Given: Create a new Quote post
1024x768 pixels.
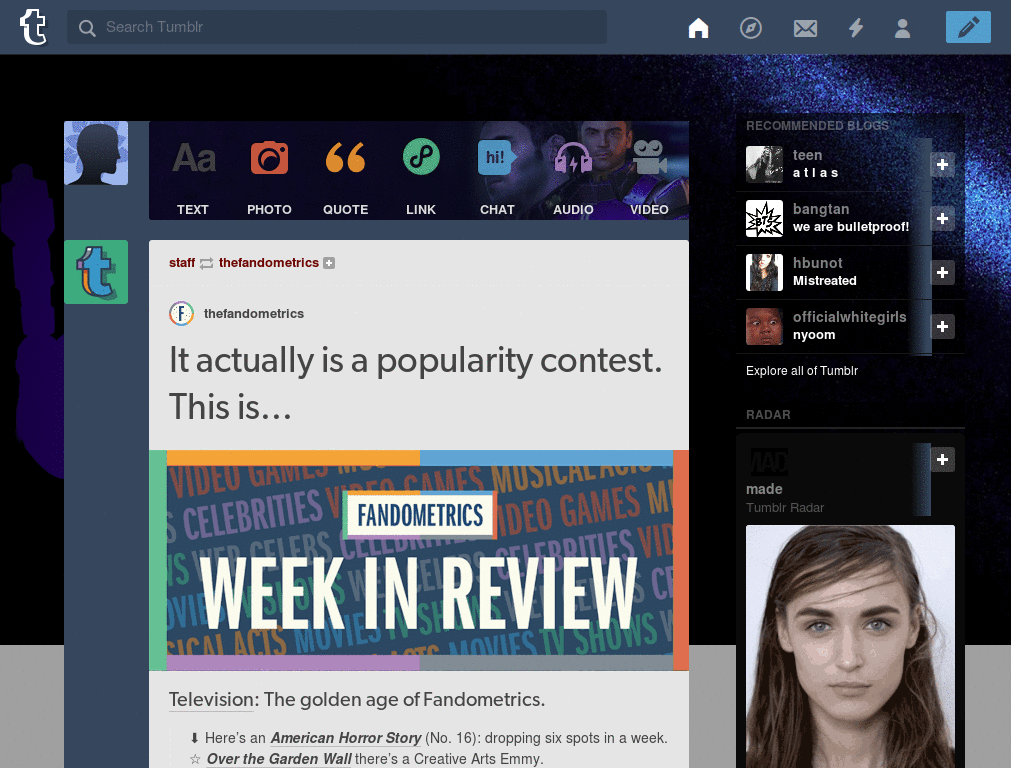Looking at the screenshot, I should 345,177.
